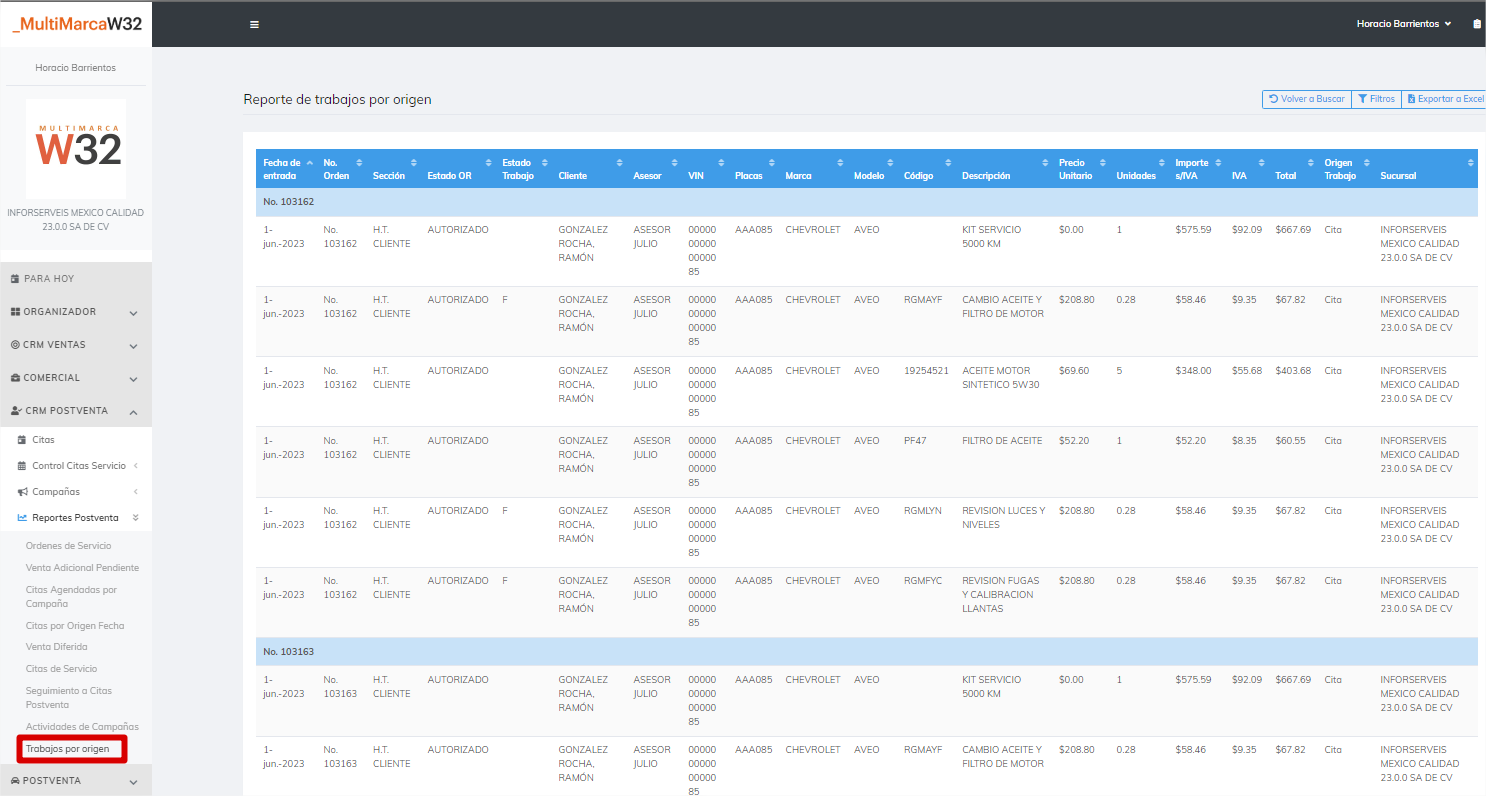
Task: Select the Trabajos por origen report
Action: pyautogui.click(x=68, y=749)
